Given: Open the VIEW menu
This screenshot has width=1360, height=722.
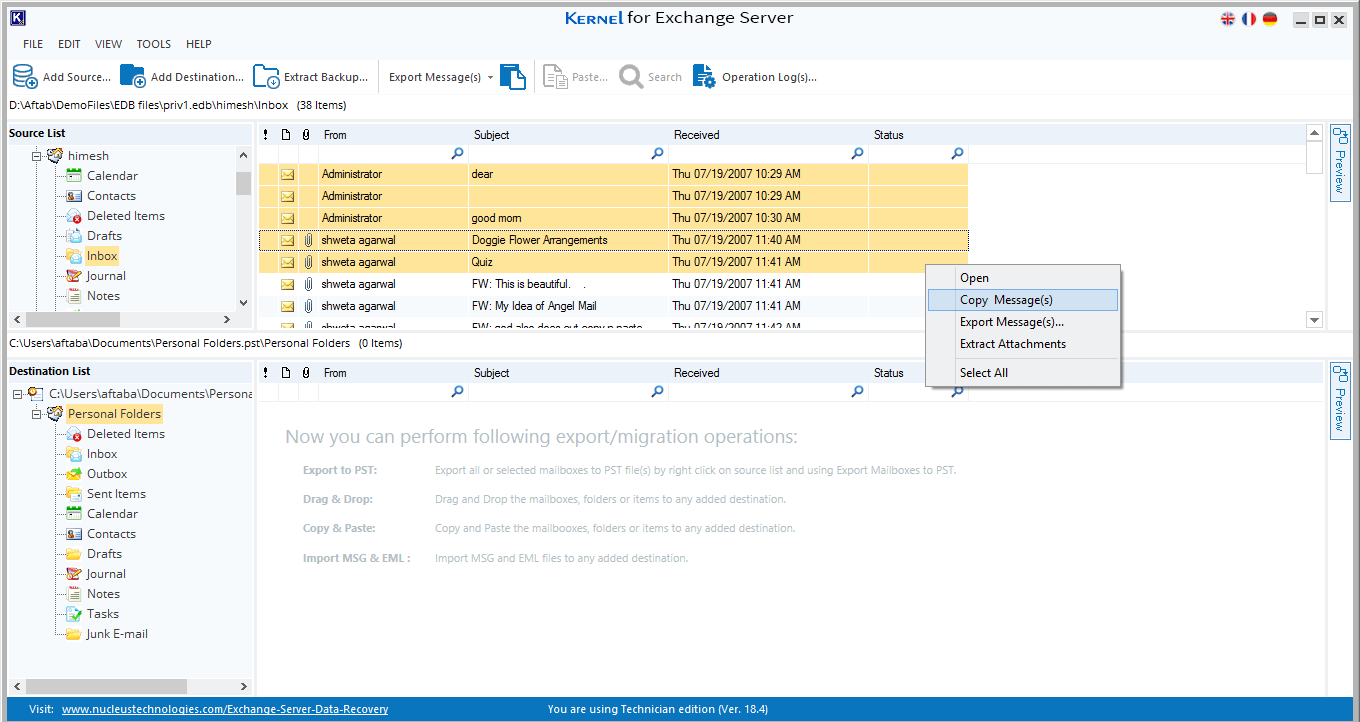Looking at the screenshot, I should 109,44.
